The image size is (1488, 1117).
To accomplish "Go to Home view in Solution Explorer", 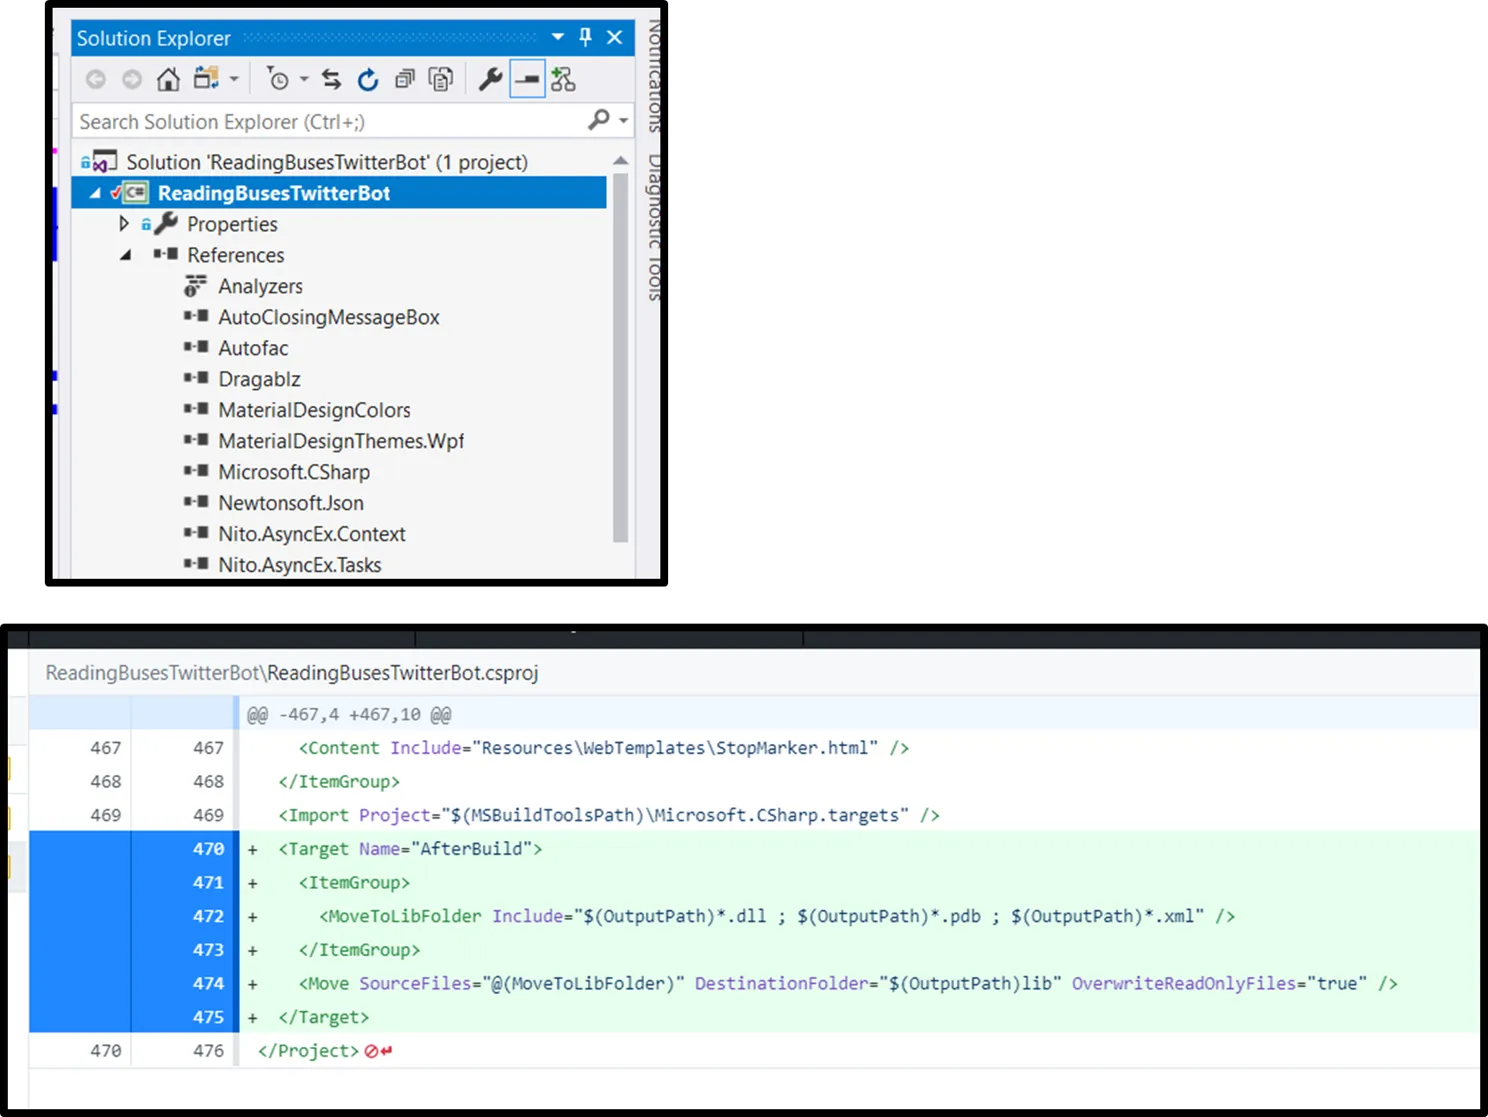I will [168, 79].
